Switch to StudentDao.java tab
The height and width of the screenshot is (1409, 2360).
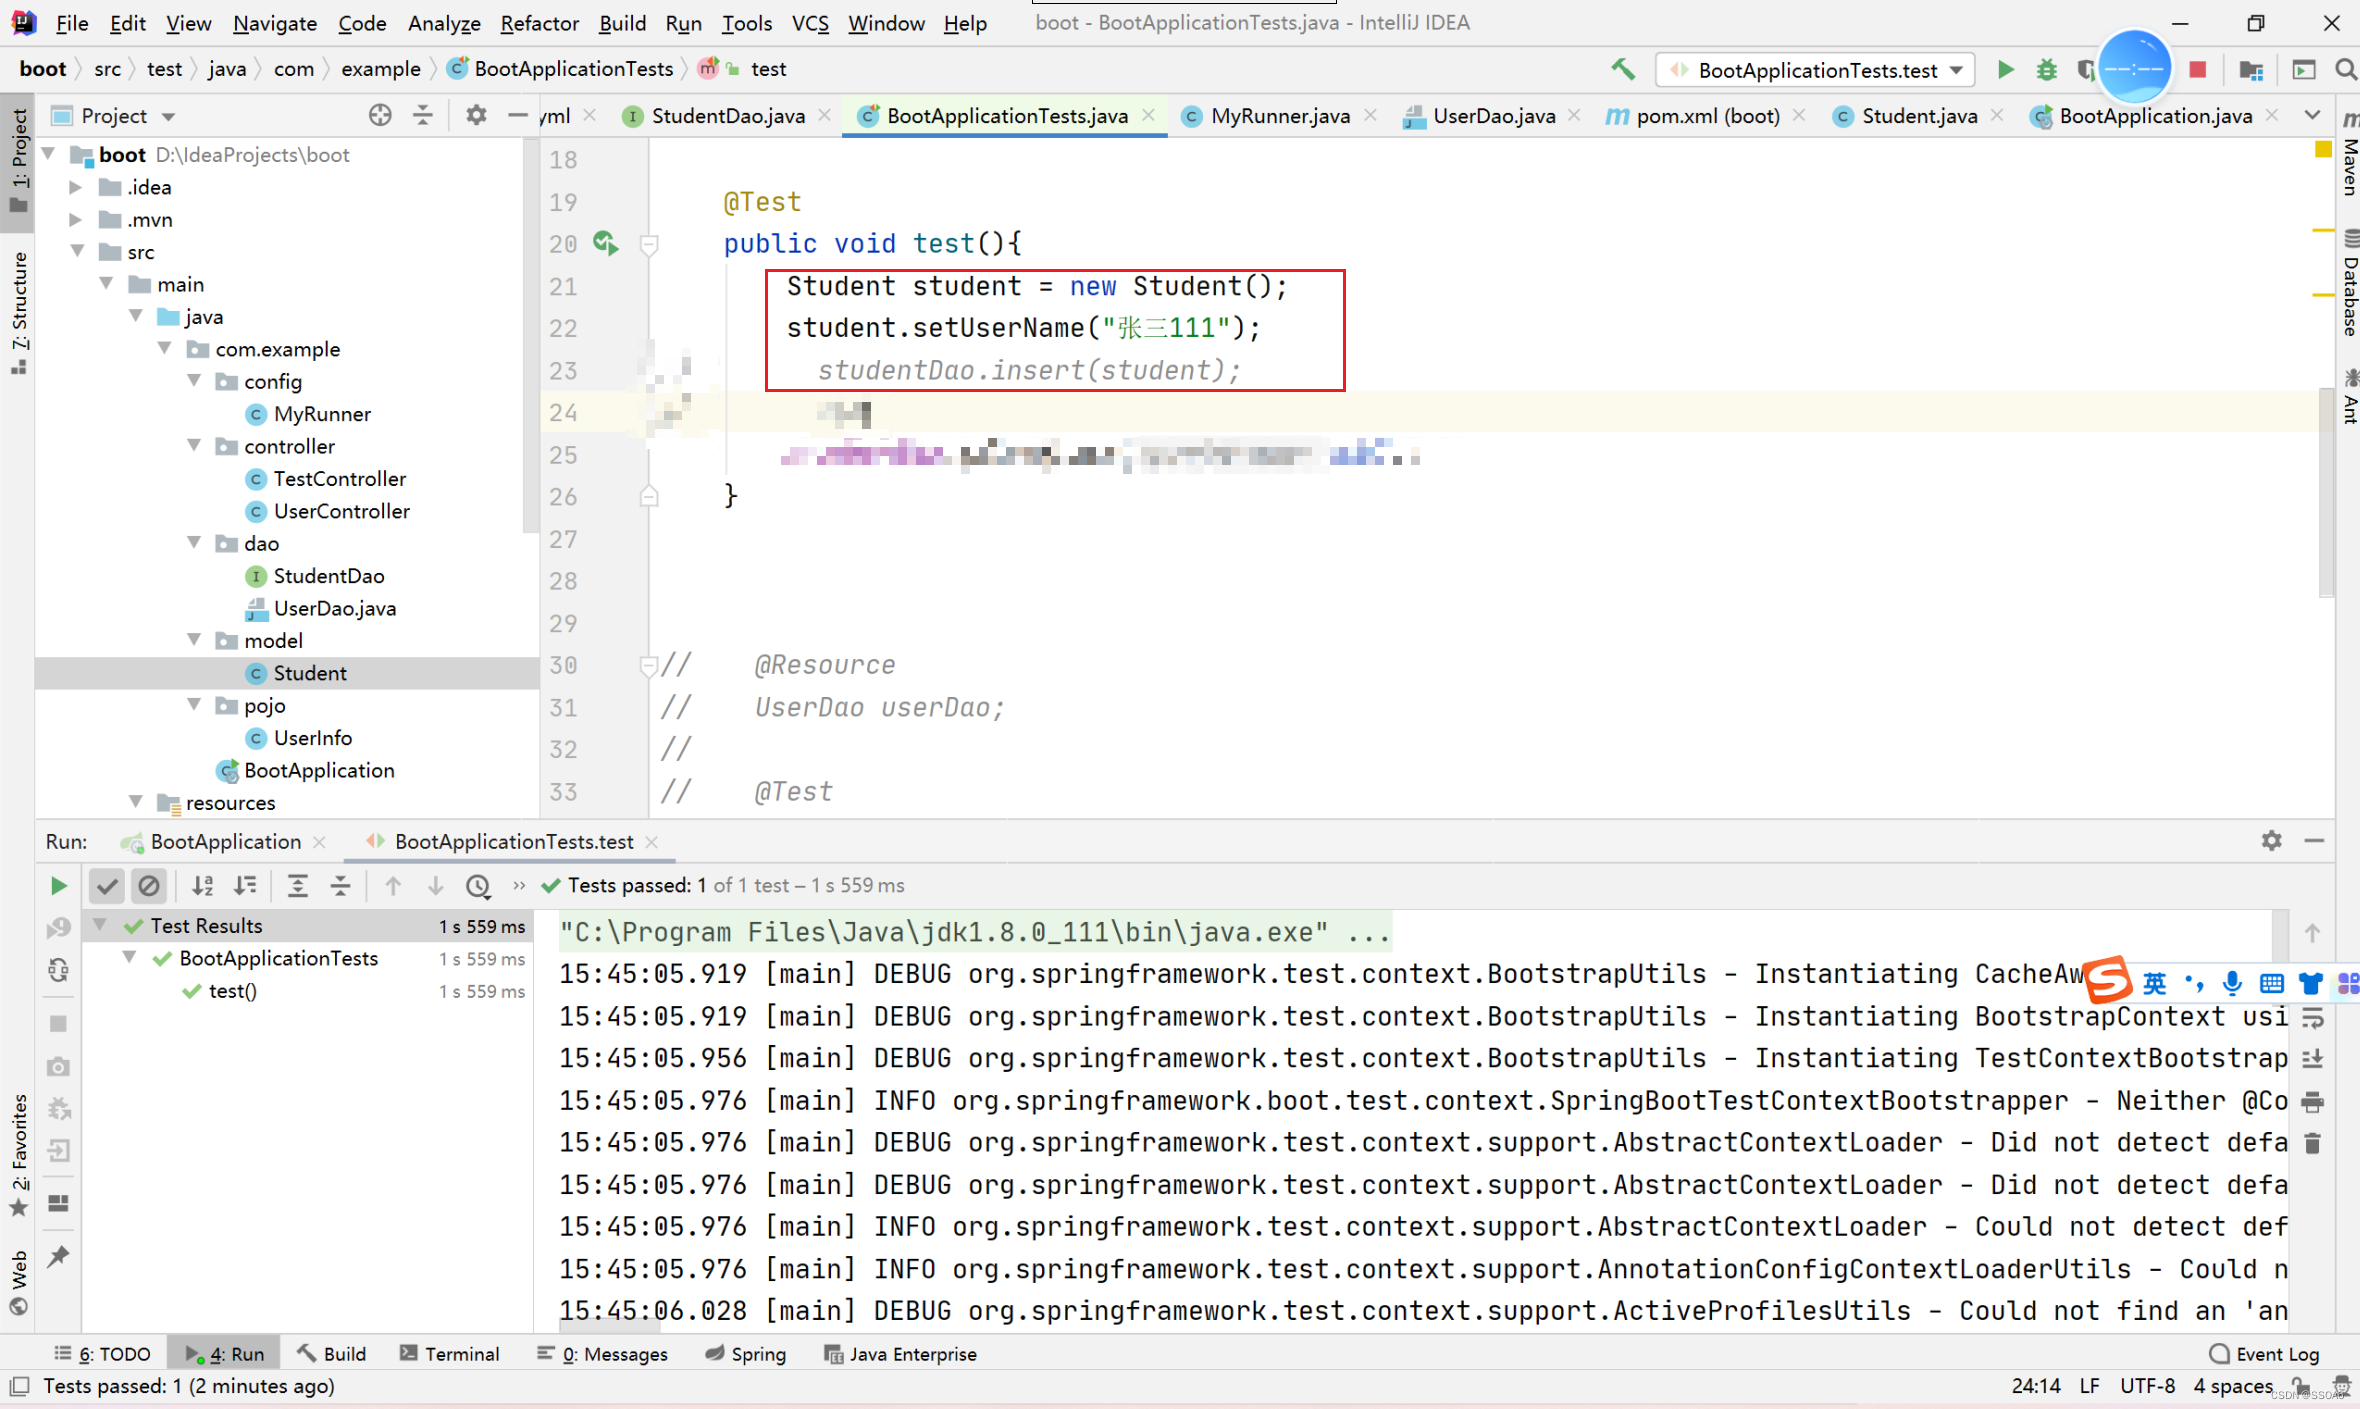coord(728,116)
